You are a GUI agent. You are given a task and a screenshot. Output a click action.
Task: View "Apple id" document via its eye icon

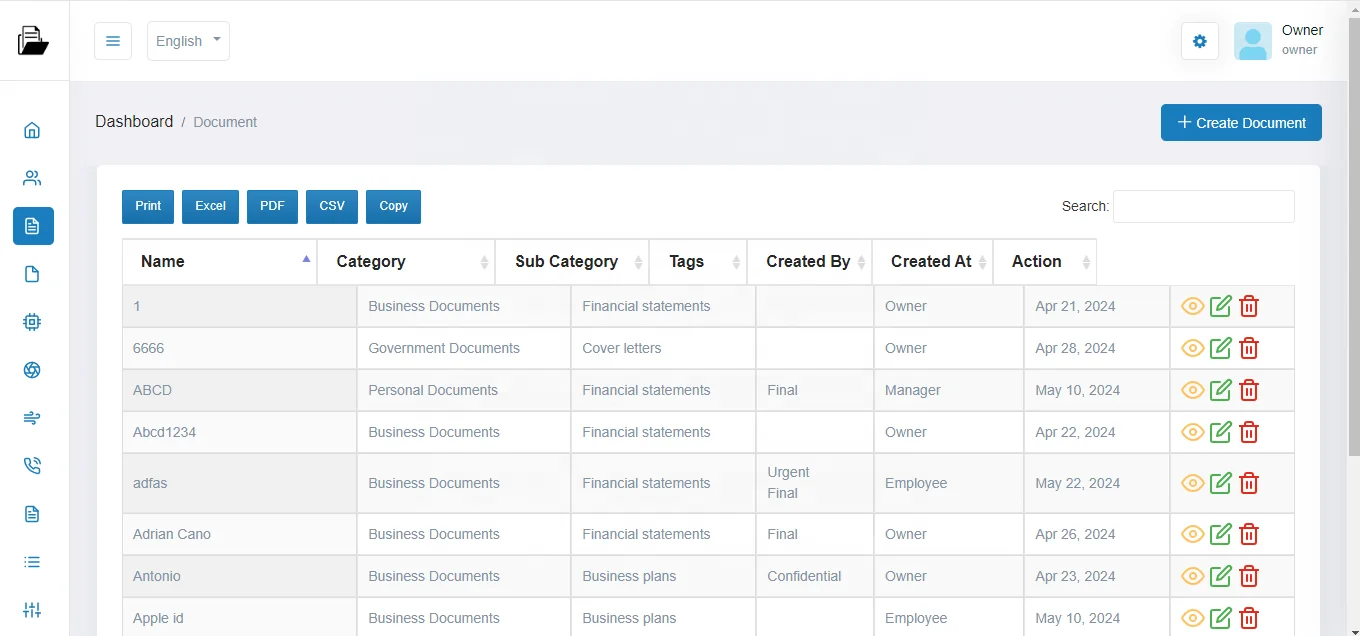click(x=1192, y=618)
